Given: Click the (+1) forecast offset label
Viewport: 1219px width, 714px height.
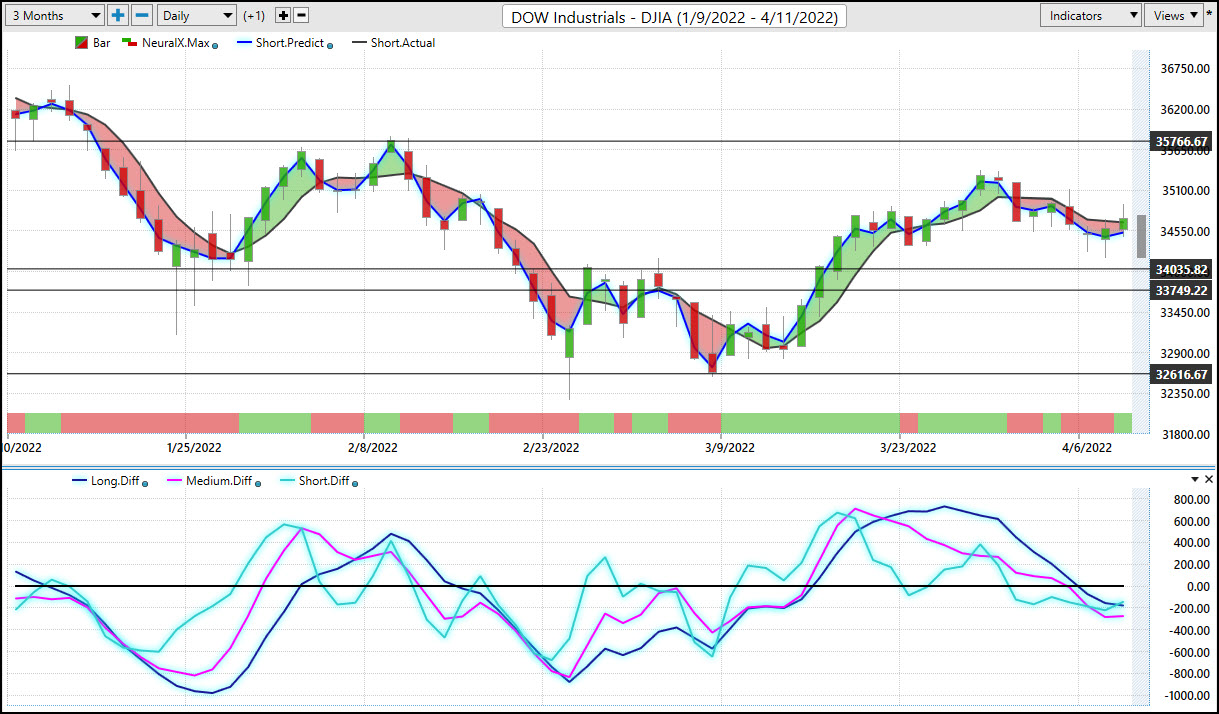Looking at the screenshot, I should click(254, 16).
